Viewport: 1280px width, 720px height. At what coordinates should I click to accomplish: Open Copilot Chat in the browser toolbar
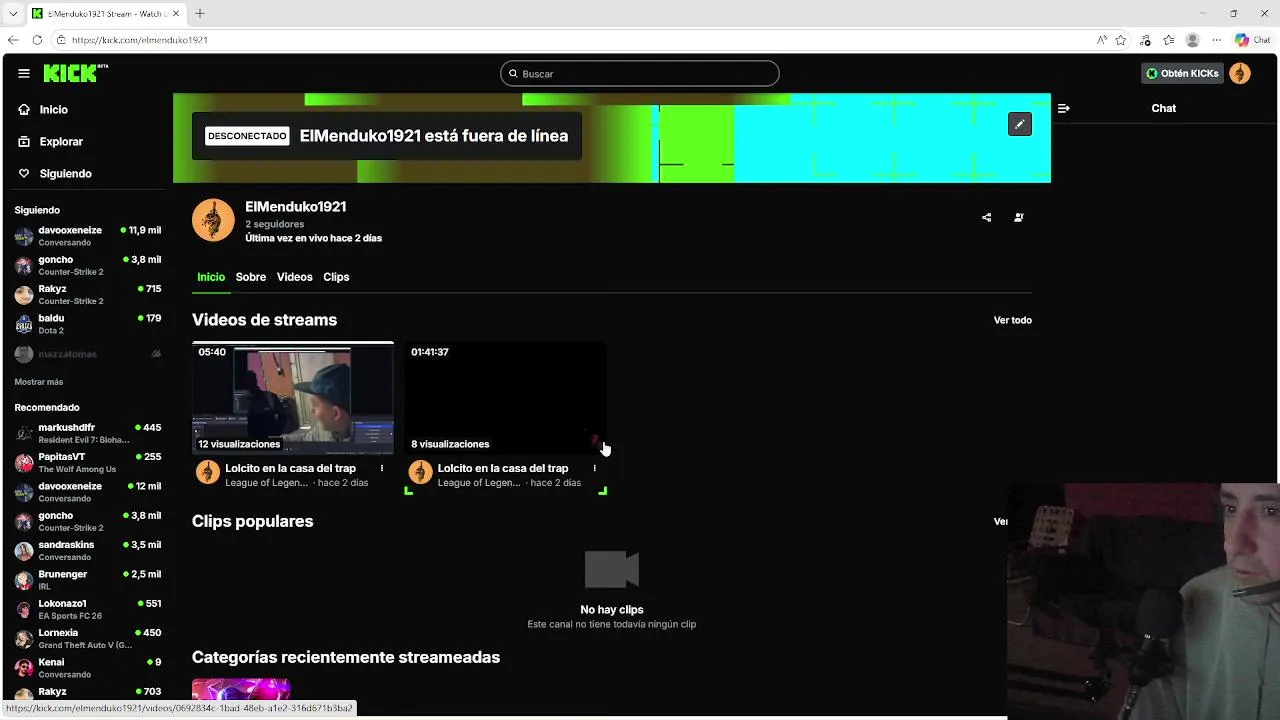(1255, 40)
